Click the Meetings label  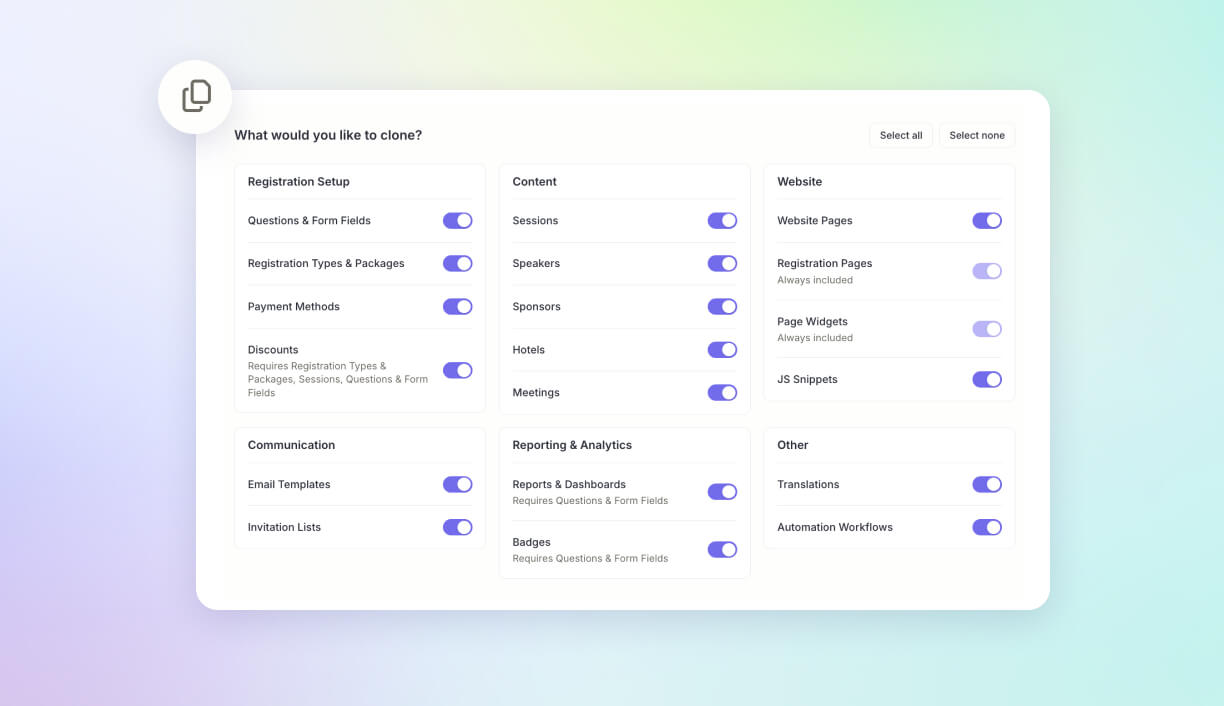(x=536, y=393)
